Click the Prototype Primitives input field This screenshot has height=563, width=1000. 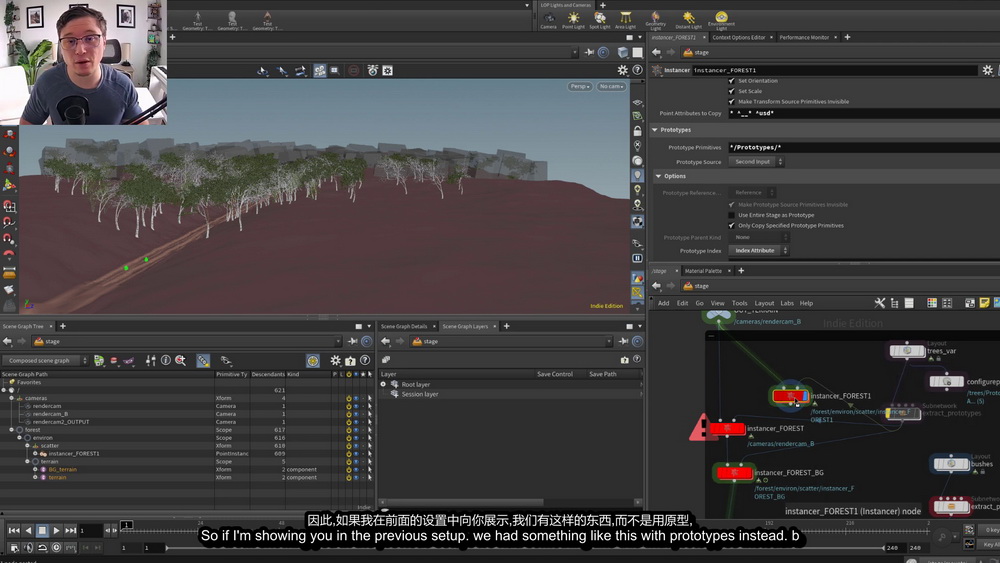point(864,147)
